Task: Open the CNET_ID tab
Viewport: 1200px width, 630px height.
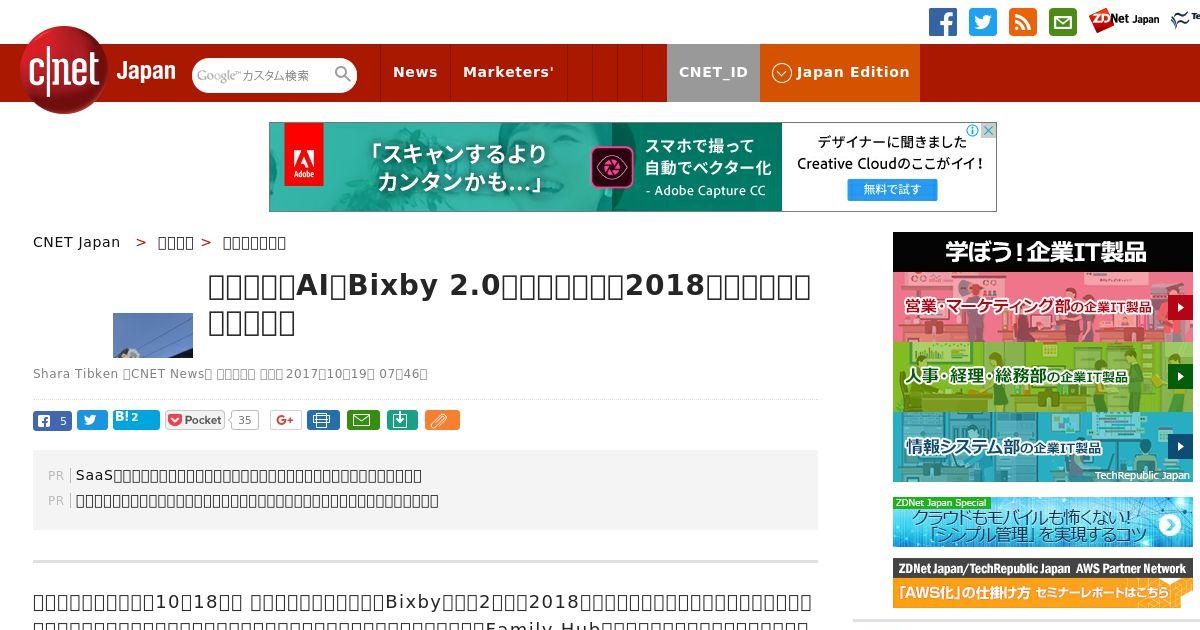Action: (713, 73)
